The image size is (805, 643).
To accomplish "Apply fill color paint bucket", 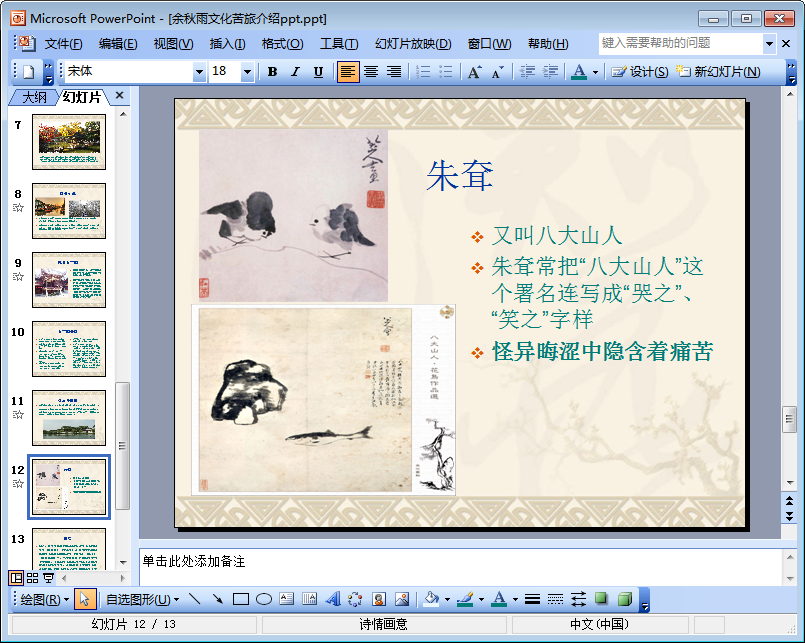I will (x=432, y=599).
